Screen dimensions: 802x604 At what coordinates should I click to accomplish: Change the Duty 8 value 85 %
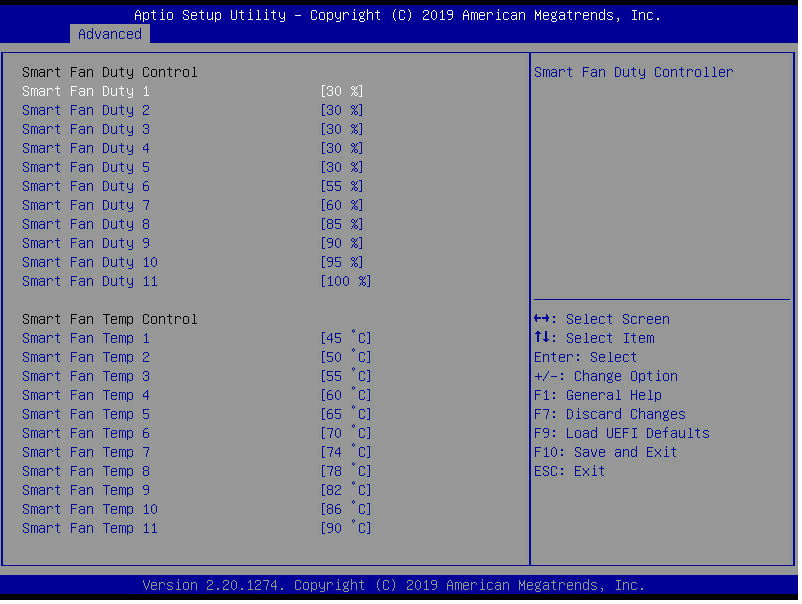tap(342, 224)
